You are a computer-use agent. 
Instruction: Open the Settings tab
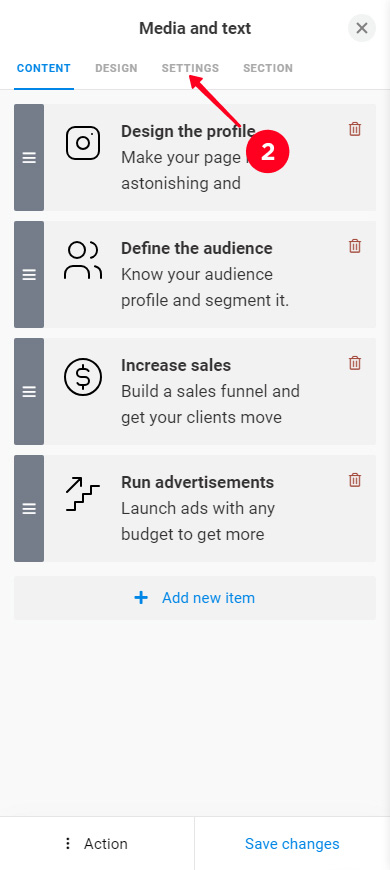coord(190,68)
